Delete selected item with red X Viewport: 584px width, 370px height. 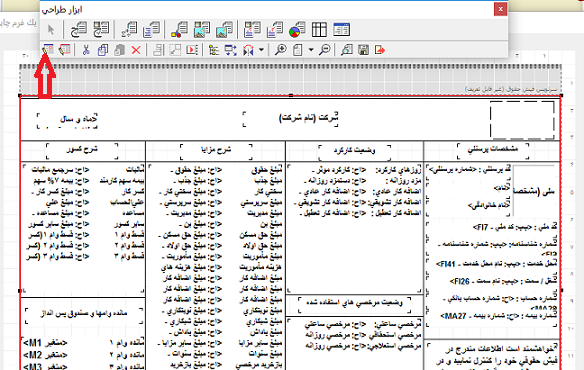coord(136,50)
